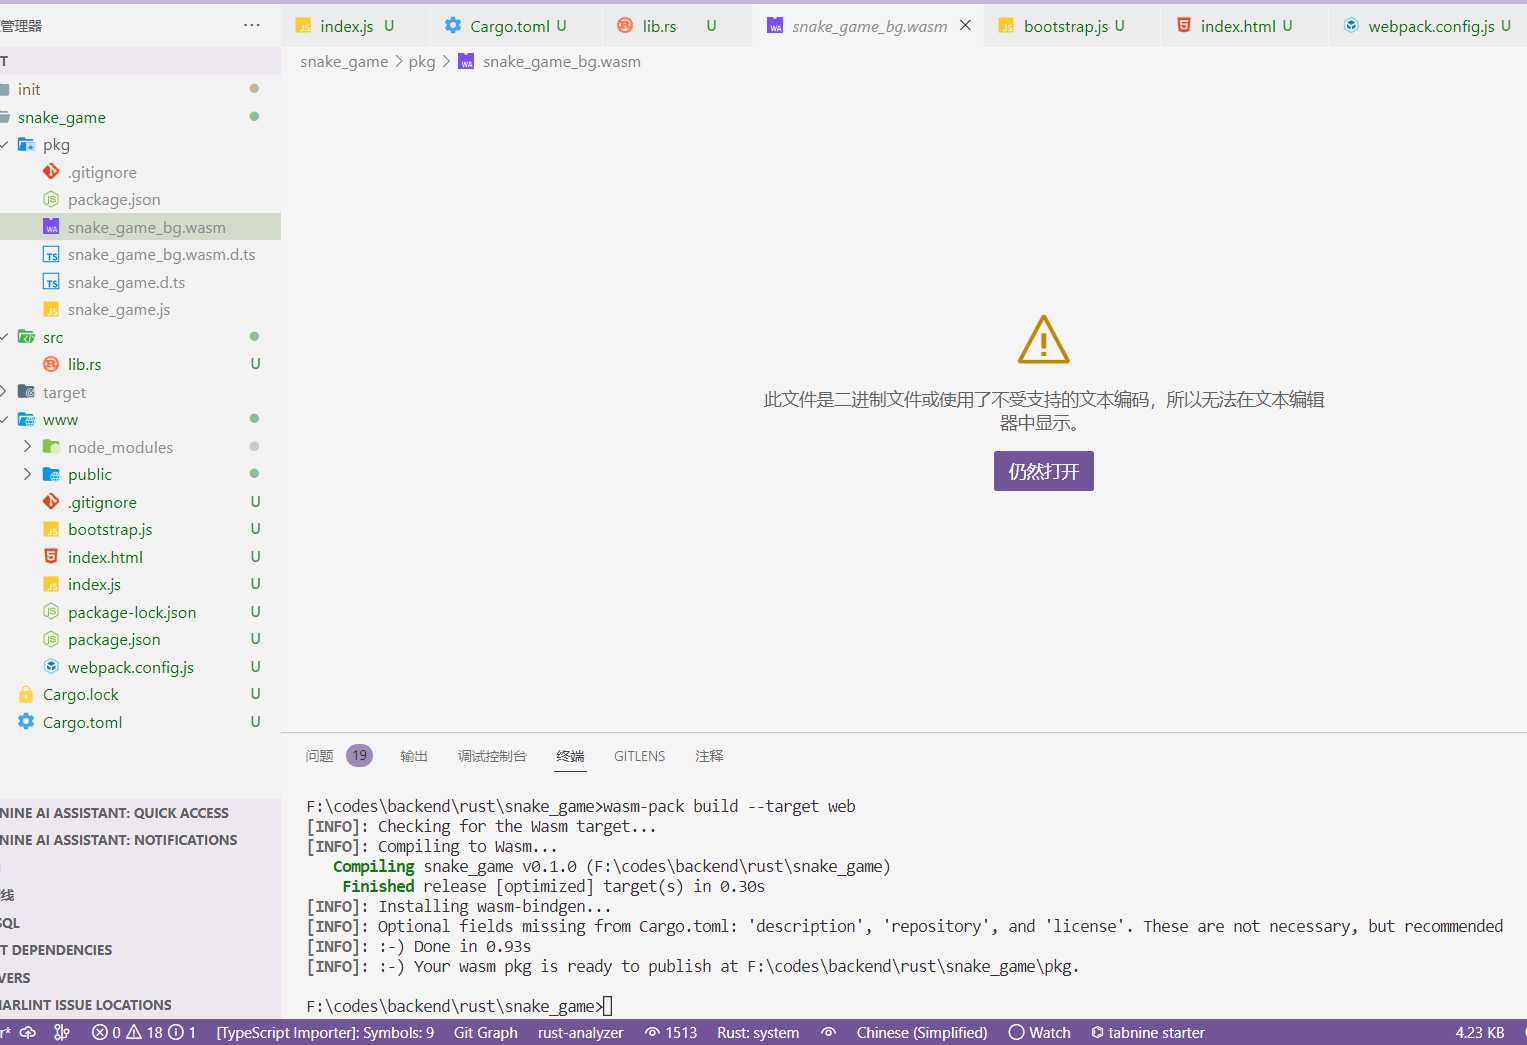
Task: Click the 1513 eye counter in status bar
Action: click(671, 1032)
